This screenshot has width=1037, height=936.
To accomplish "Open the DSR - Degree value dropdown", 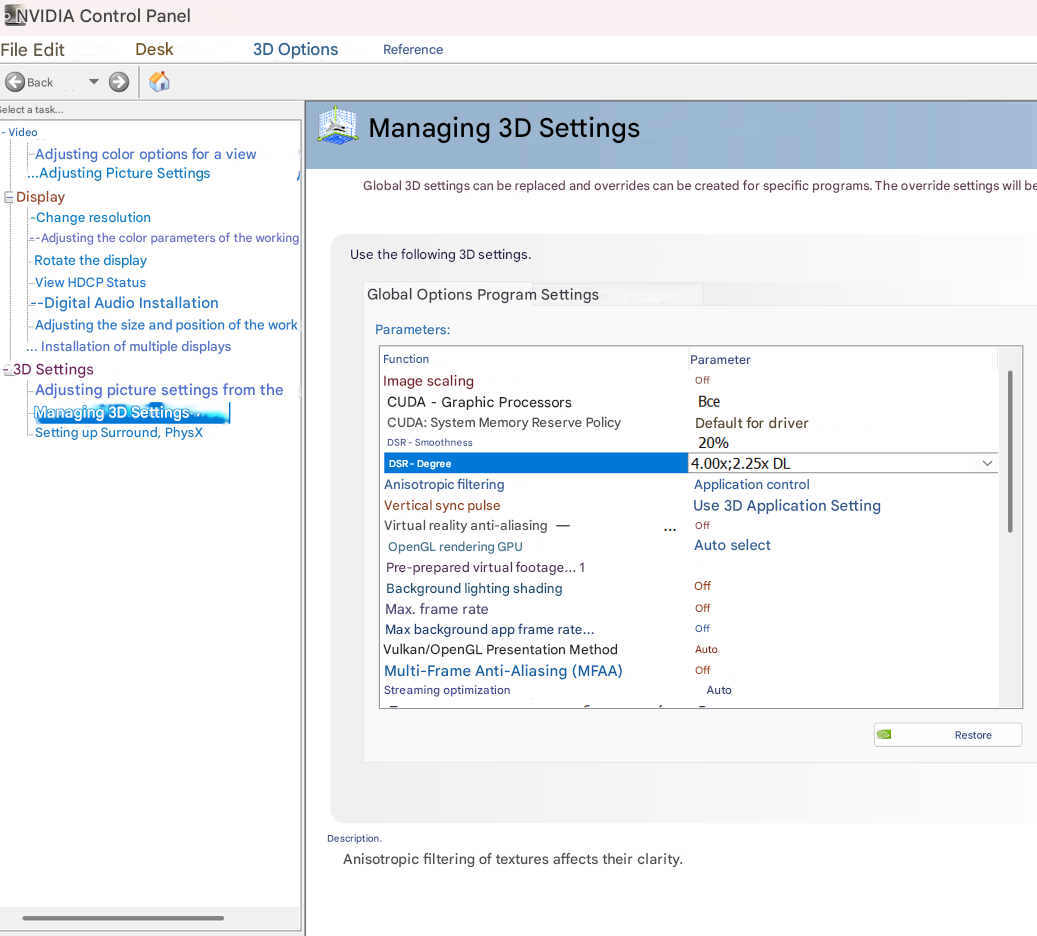I will [x=986, y=463].
